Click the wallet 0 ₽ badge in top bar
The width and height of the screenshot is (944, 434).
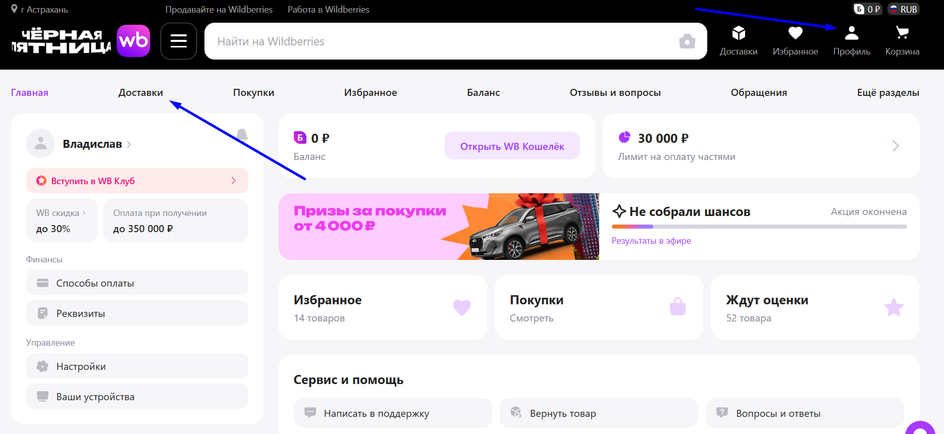[868, 9]
